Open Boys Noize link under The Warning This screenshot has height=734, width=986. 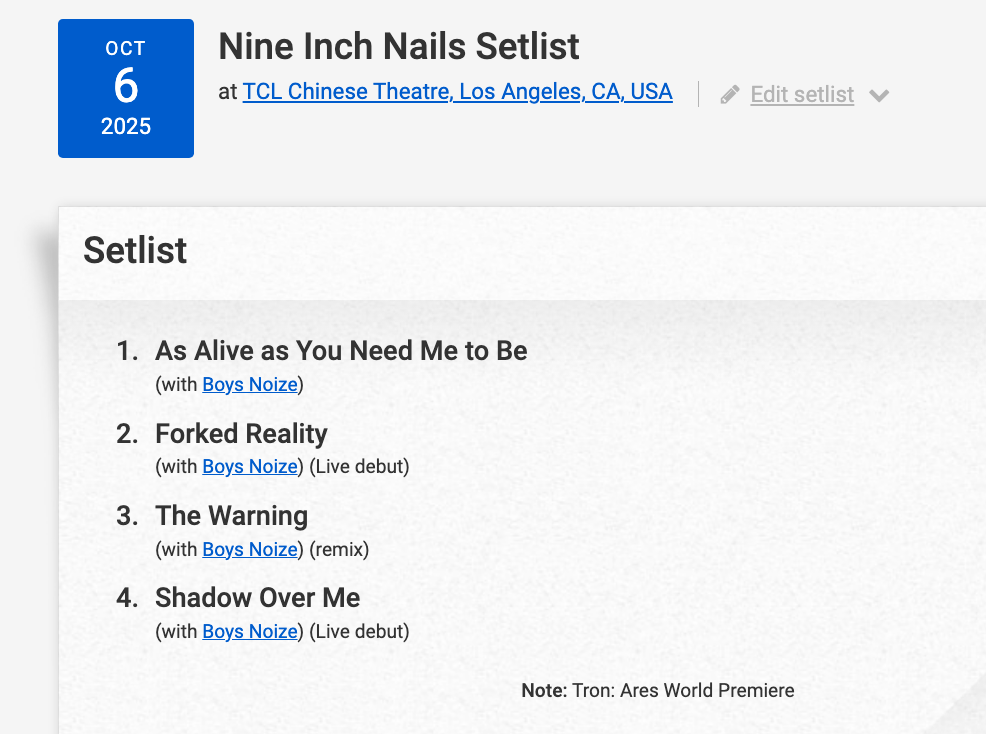point(250,549)
